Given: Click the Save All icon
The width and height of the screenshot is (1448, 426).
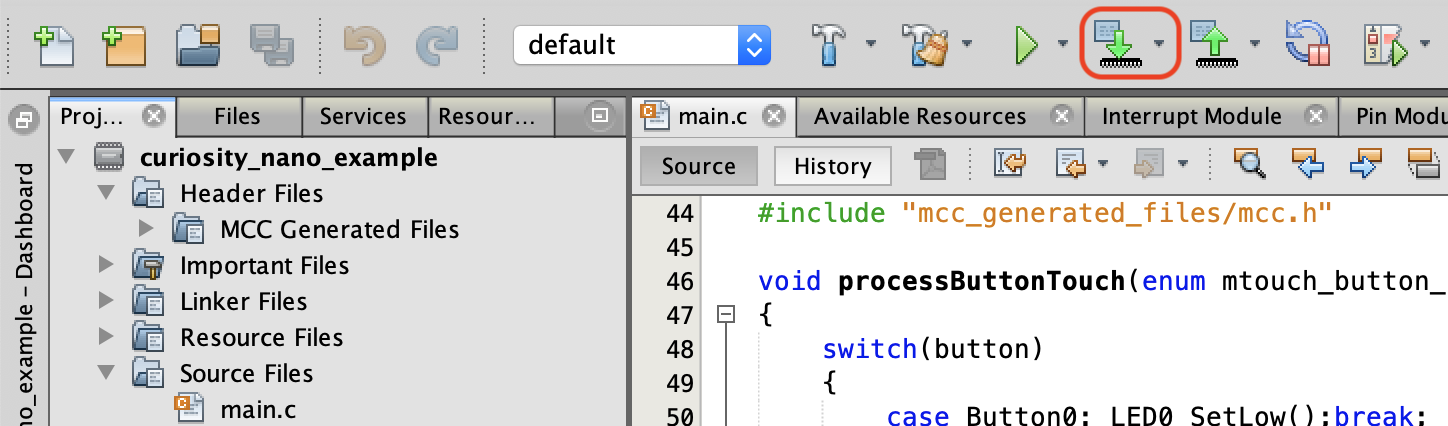Looking at the screenshot, I should tap(270, 45).
